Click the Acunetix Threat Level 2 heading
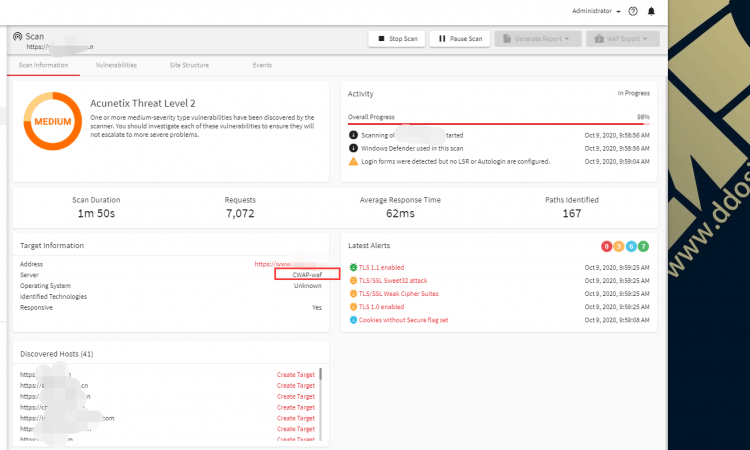This screenshot has width=750, height=450. tap(143, 103)
